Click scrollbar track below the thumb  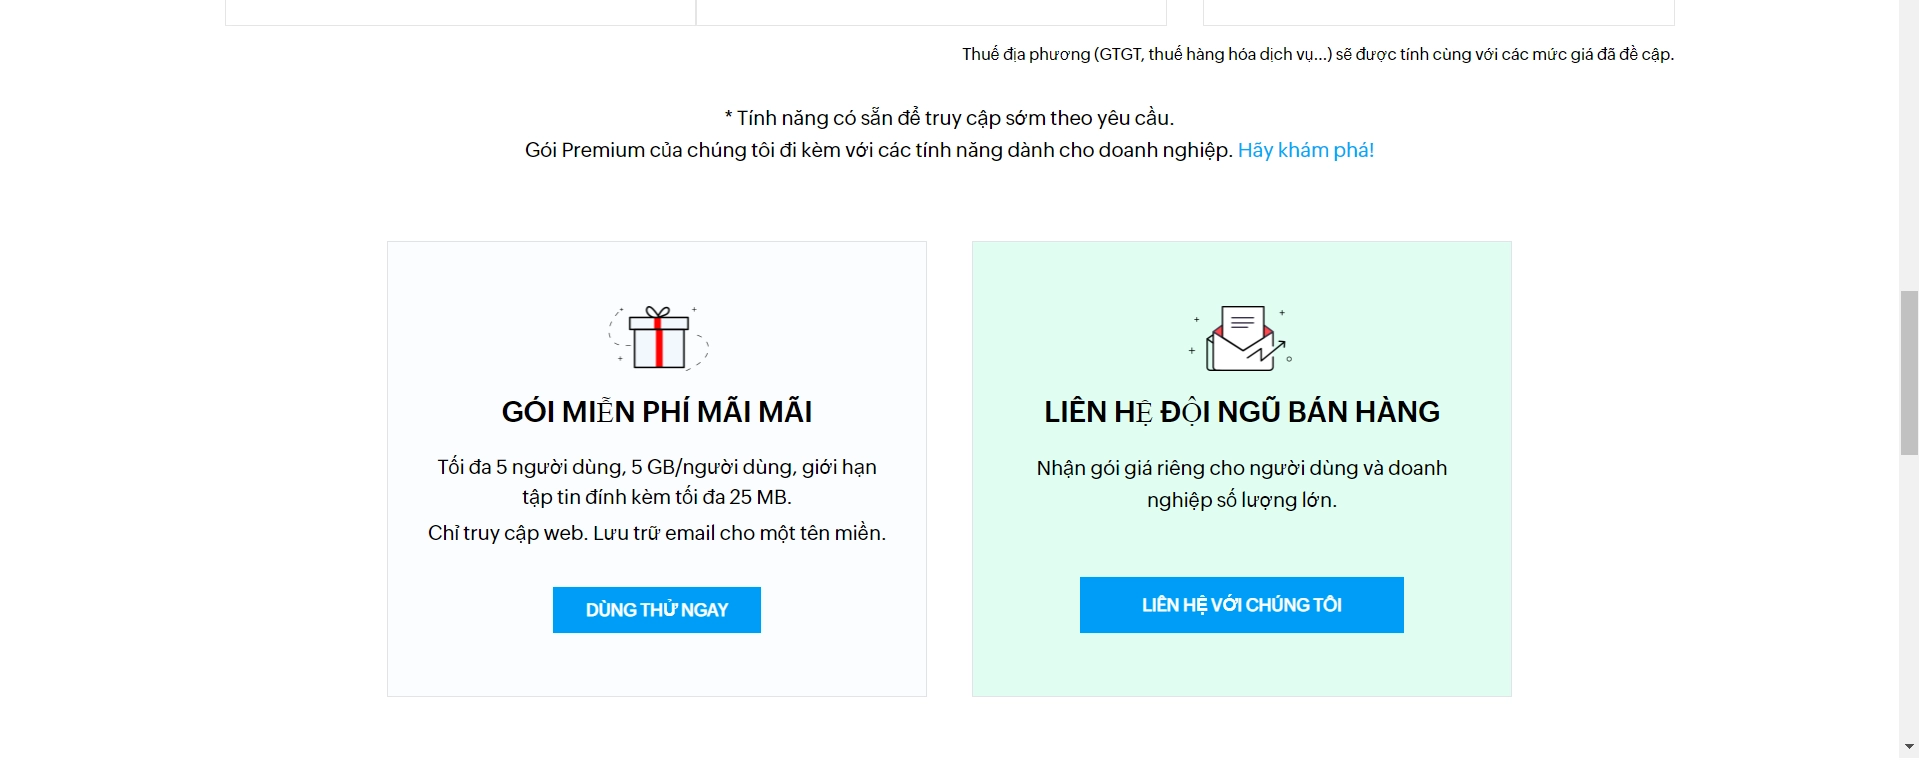pyautogui.click(x=1909, y=595)
